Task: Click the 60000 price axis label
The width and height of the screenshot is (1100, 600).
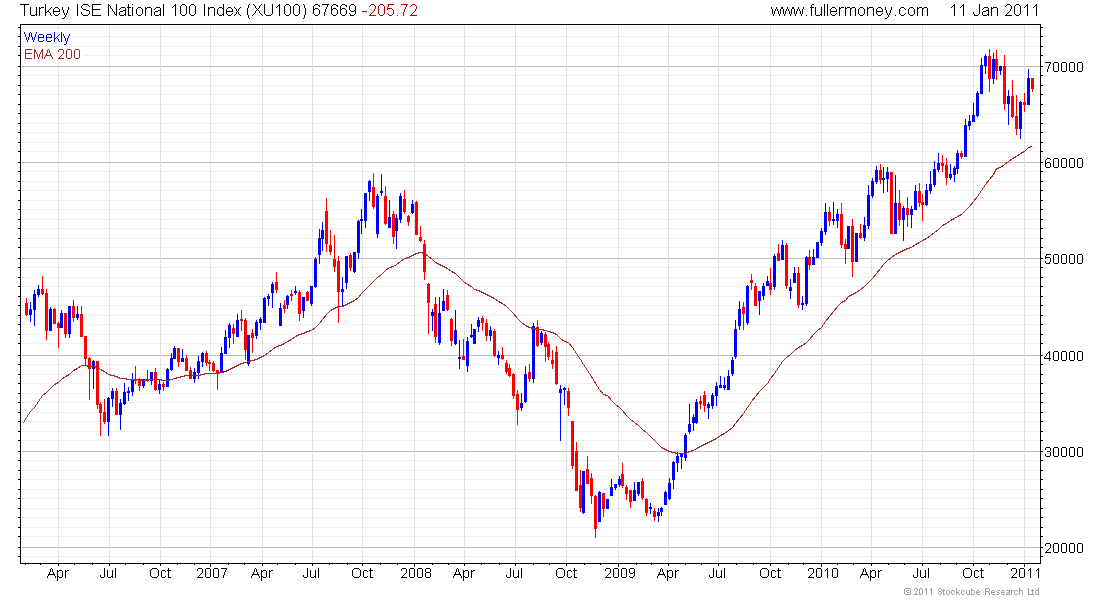Action: (x=1064, y=163)
